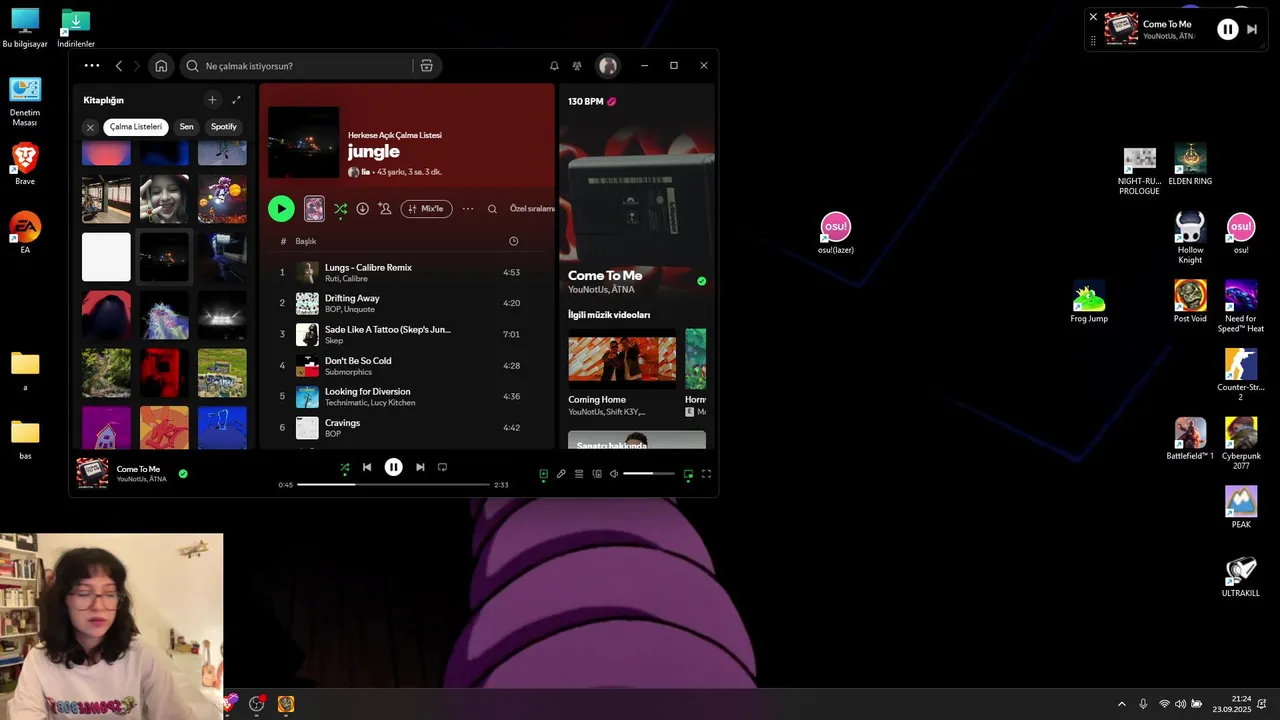Screen dimensions: 1280x720
Task: Show lyrics with the microphone icon
Action: pos(561,474)
